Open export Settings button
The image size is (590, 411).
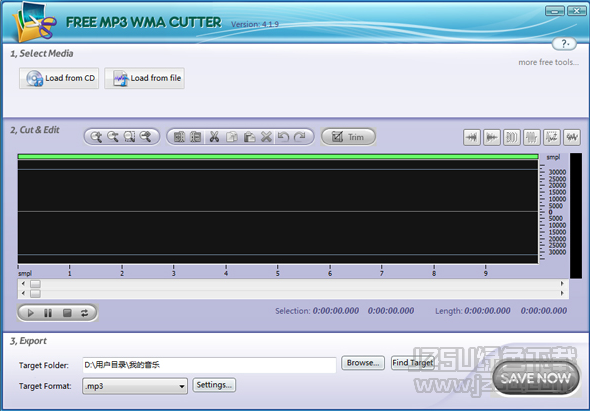pos(214,385)
